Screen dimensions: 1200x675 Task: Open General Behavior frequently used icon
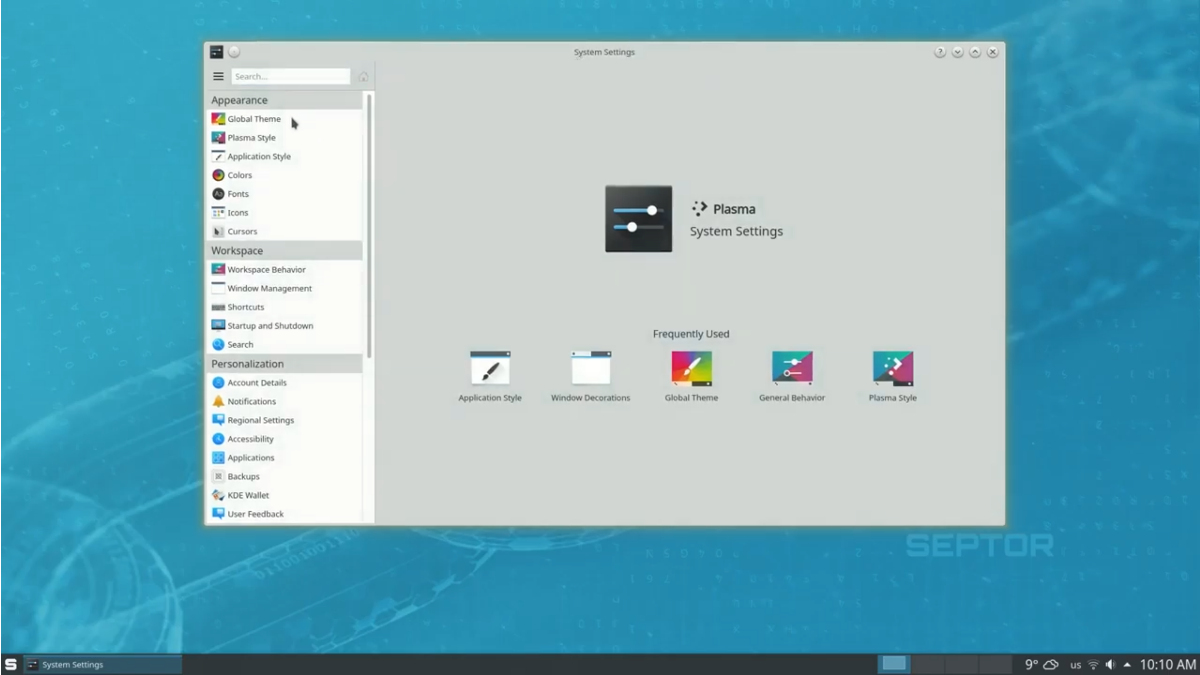point(792,368)
